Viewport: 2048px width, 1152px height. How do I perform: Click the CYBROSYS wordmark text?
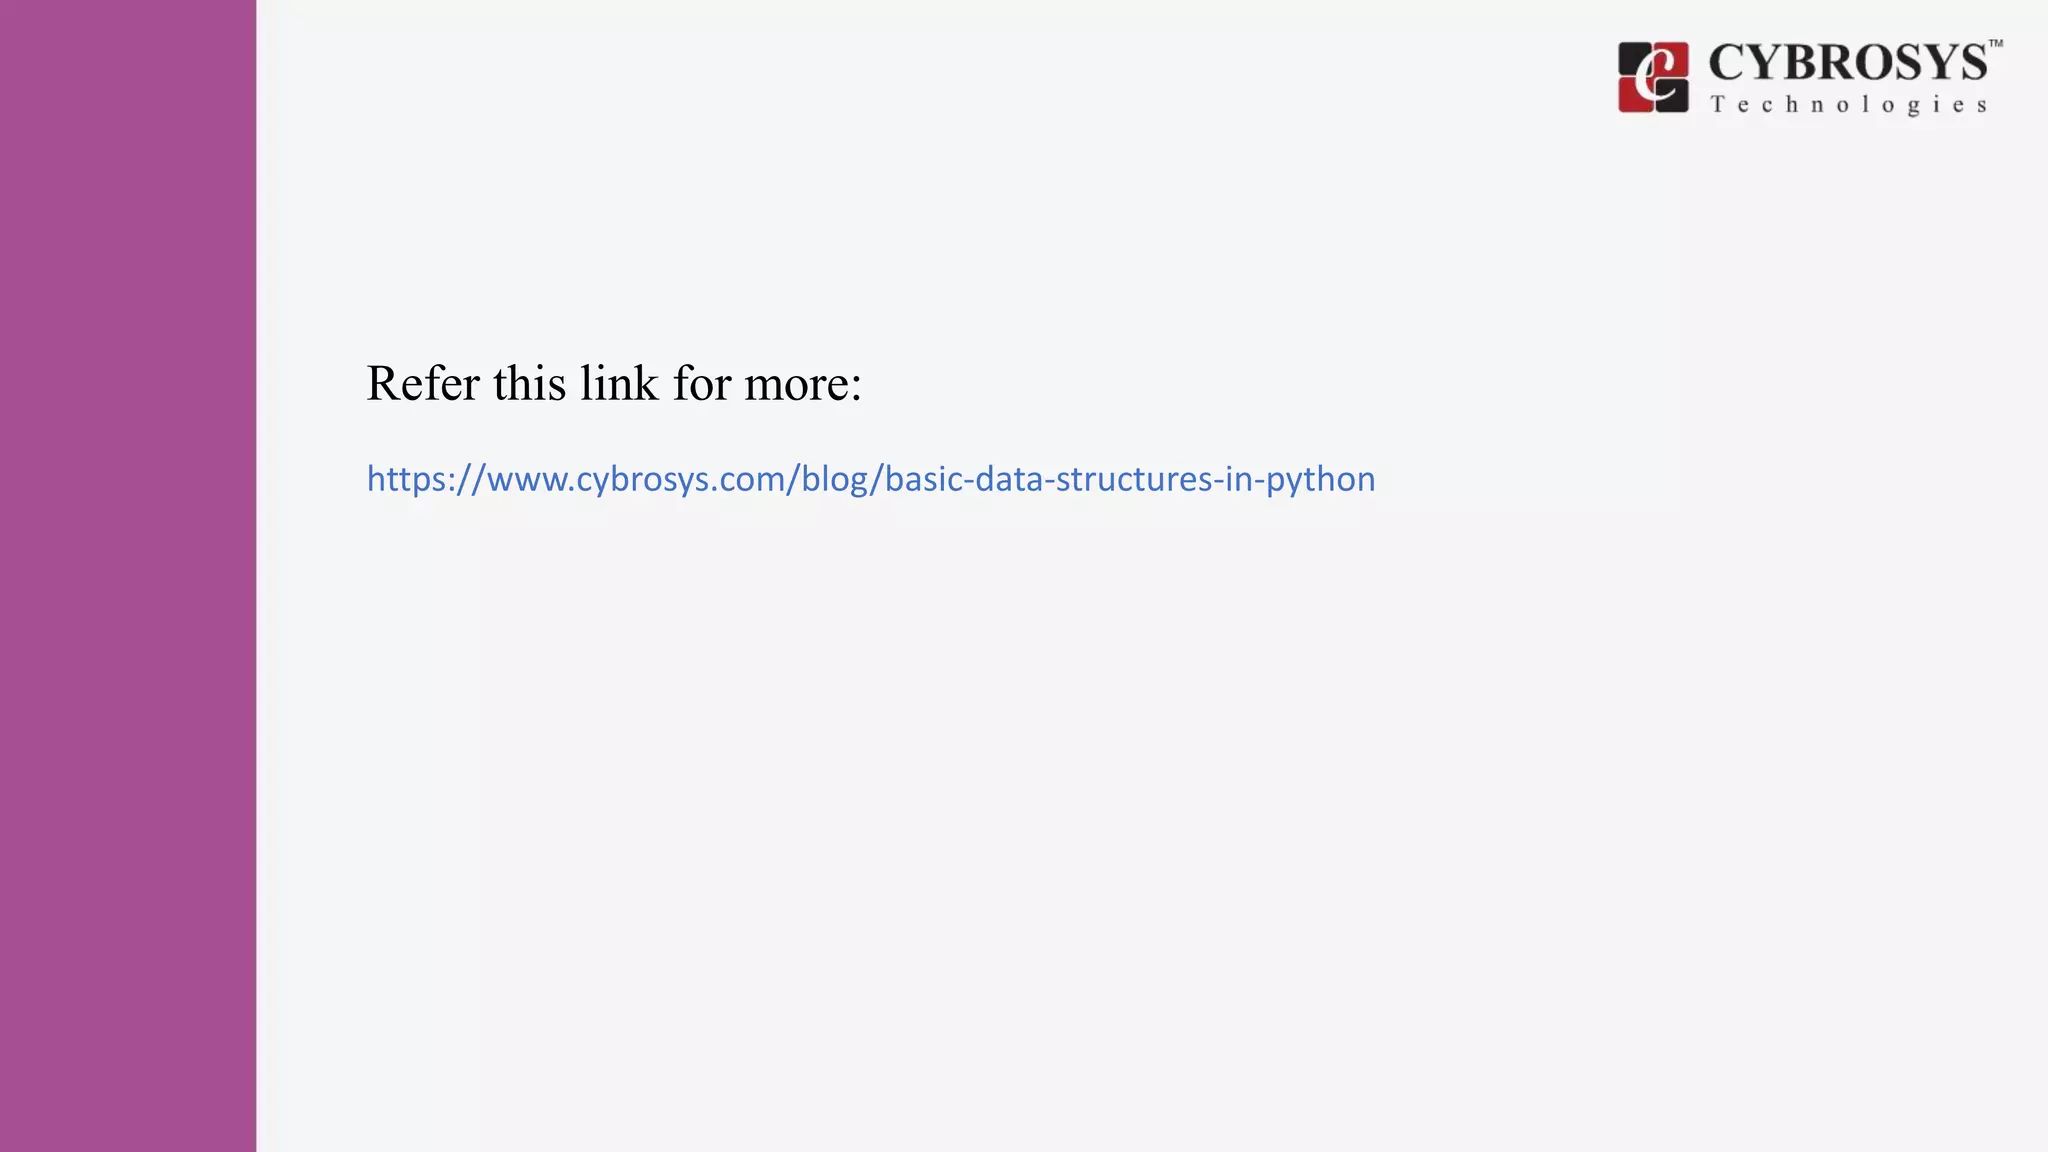1848,63
